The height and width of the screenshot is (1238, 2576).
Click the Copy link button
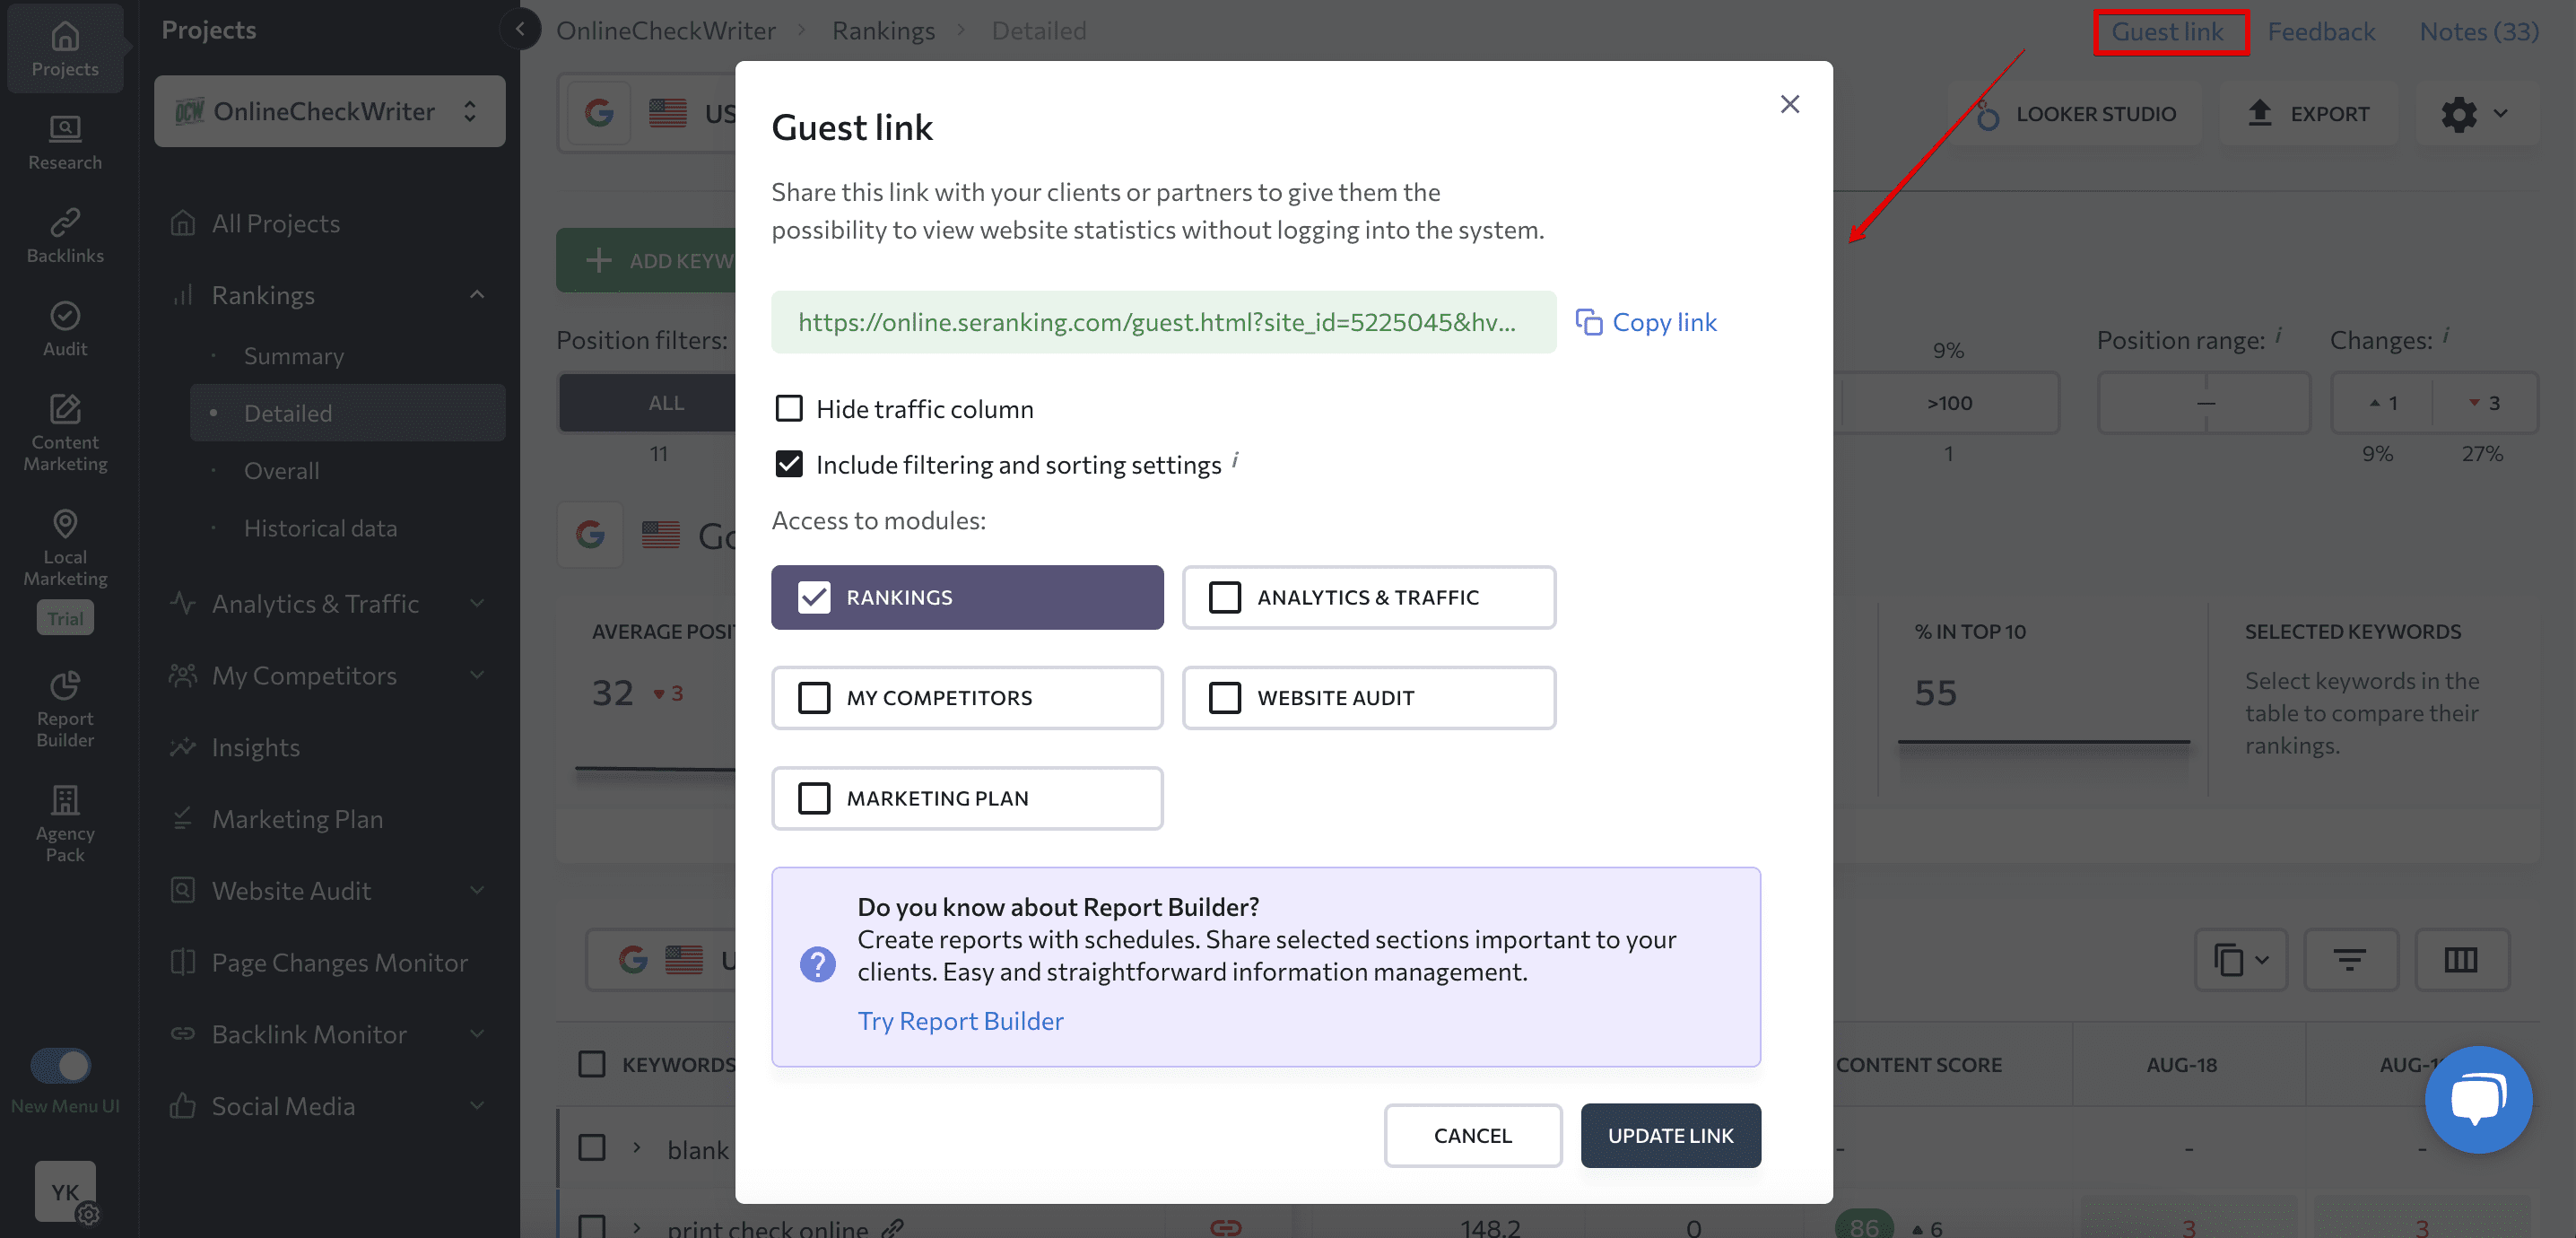pyautogui.click(x=1644, y=320)
